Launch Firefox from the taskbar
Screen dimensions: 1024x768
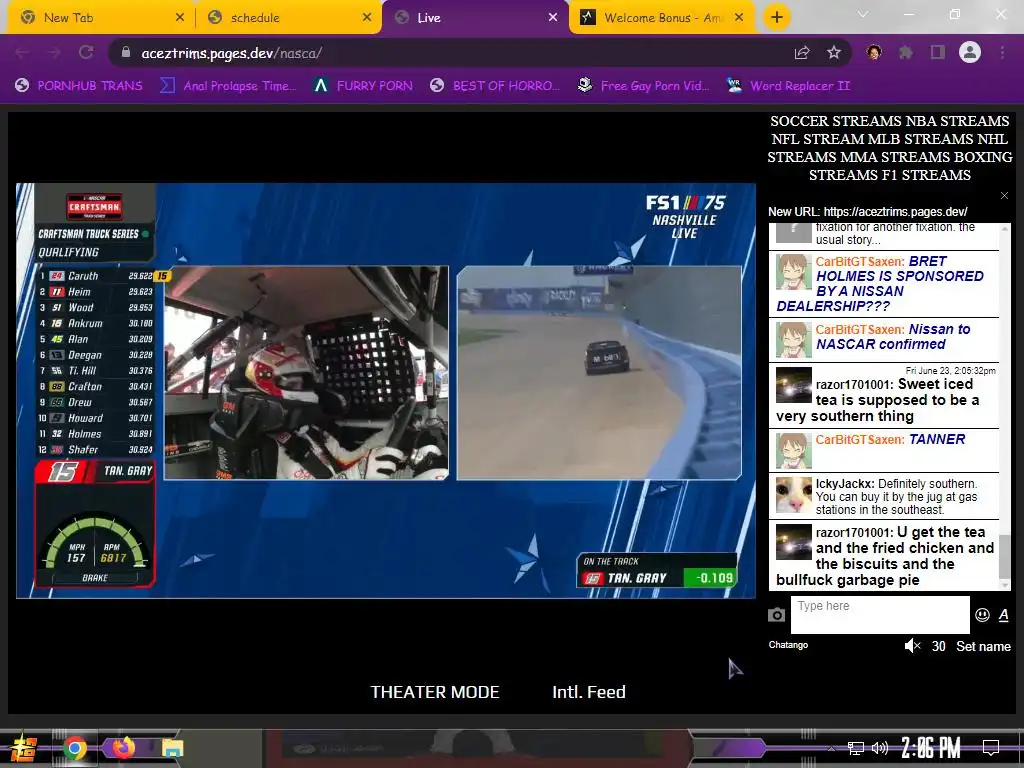pos(122,746)
